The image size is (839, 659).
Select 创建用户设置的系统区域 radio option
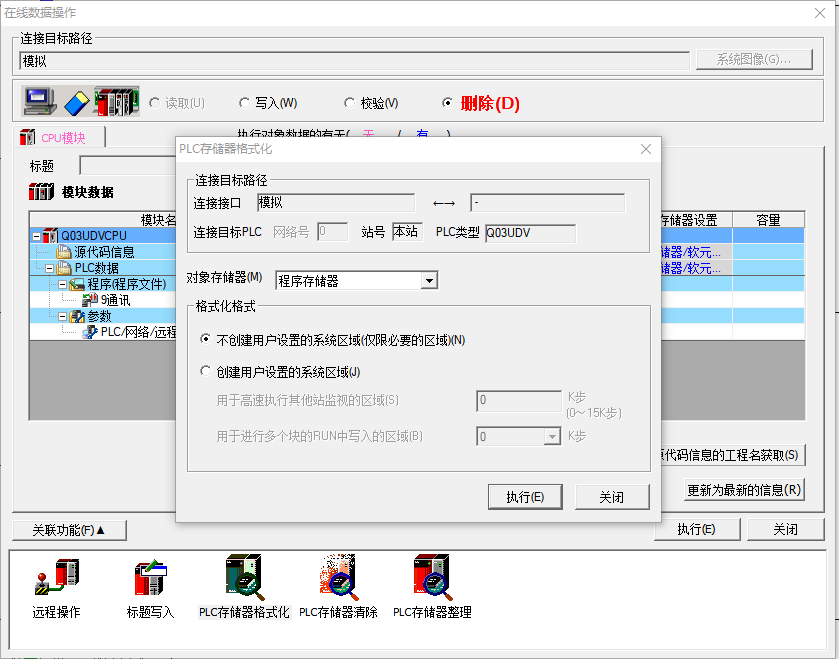pyautogui.click(x=206, y=372)
